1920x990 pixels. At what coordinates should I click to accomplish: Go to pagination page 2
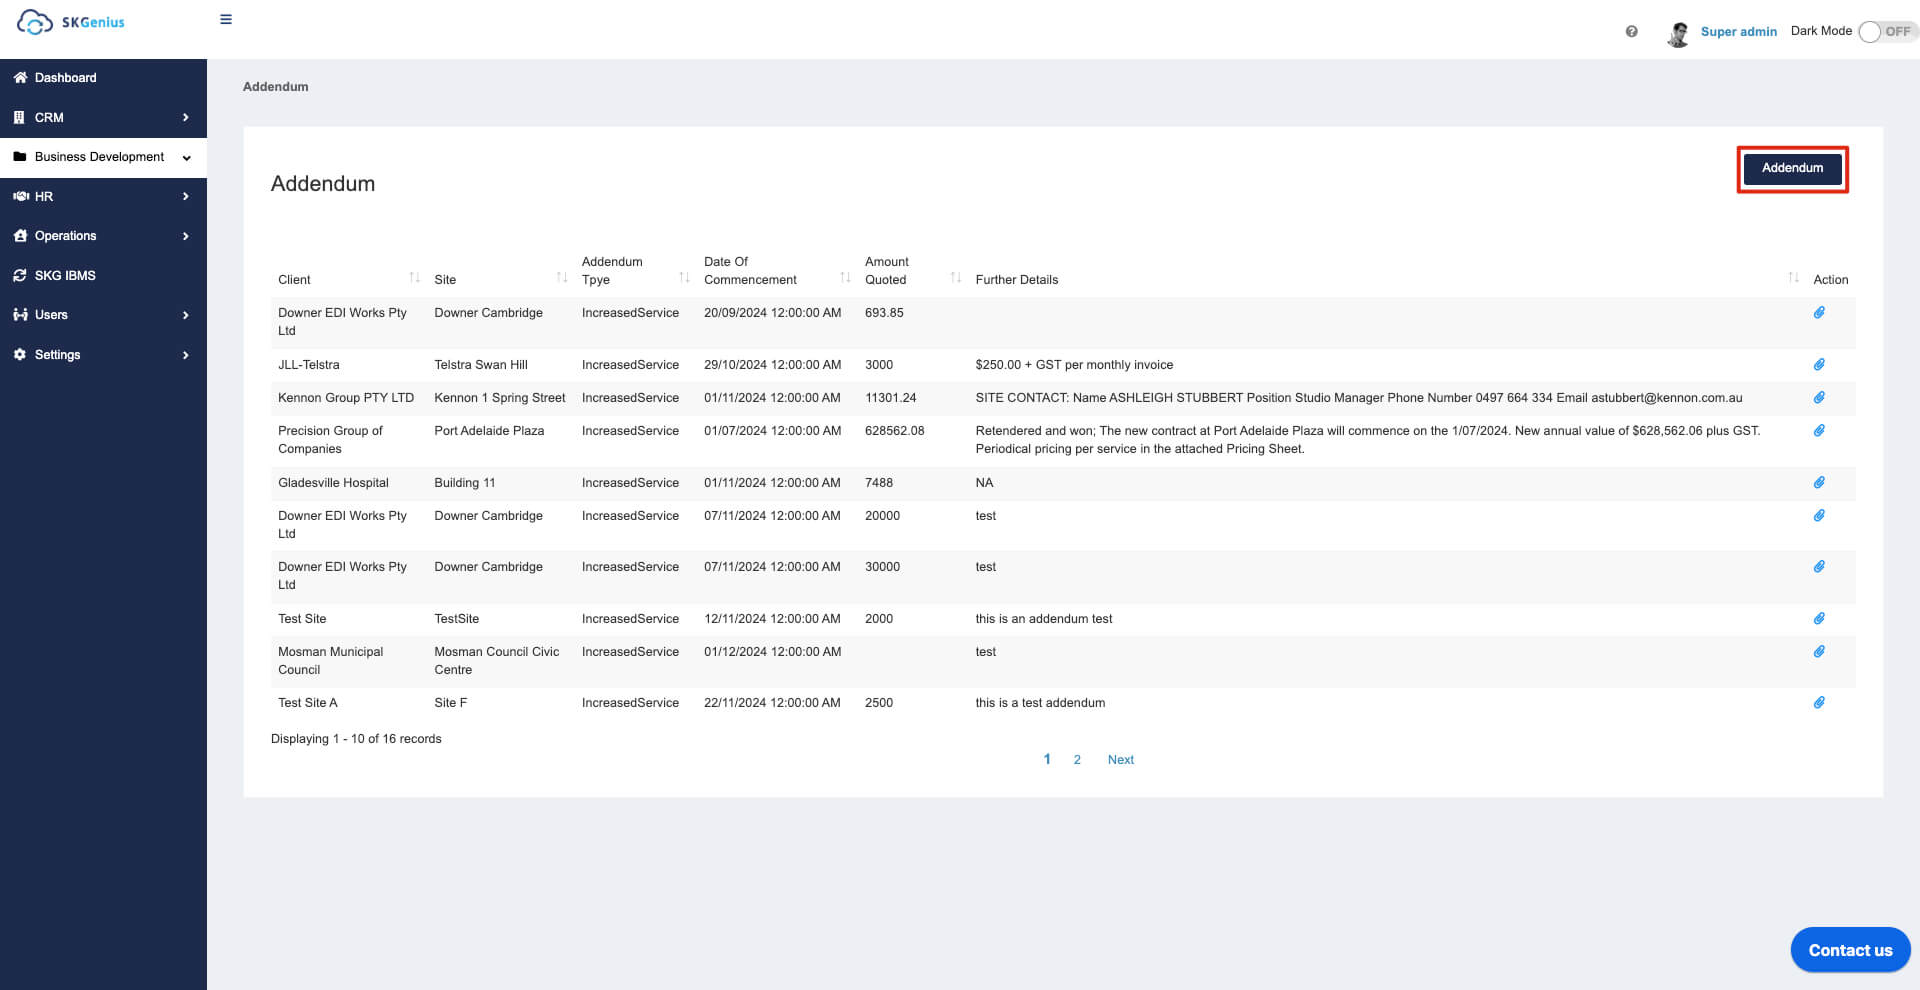(1077, 760)
